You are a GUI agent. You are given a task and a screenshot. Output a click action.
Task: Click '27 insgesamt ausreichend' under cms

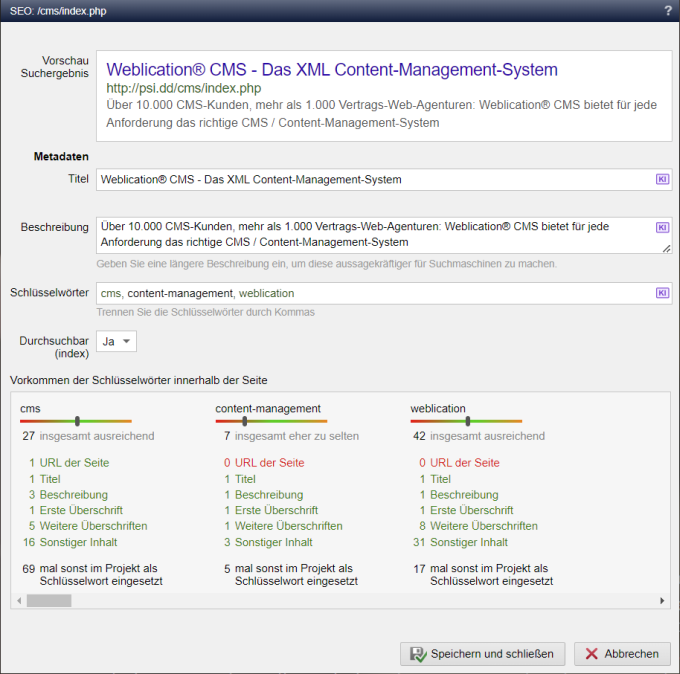pyautogui.click(x=88, y=436)
